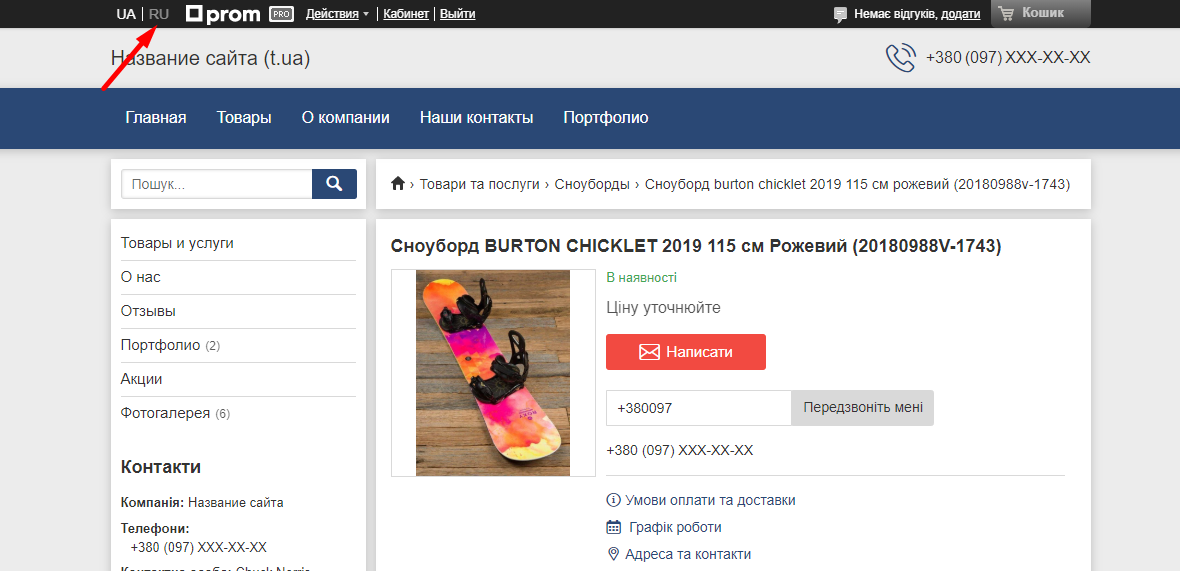Click the callback phone input +380097

tap(698, 408)
